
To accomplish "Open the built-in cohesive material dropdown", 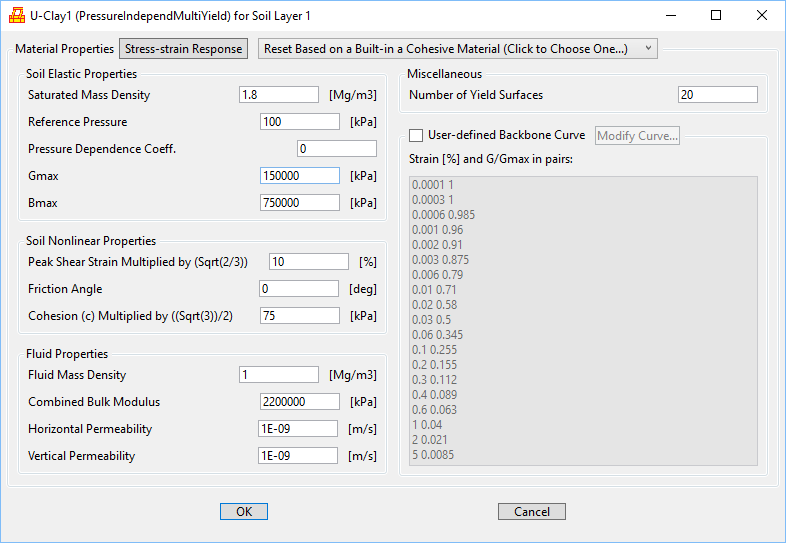I will click(x=457, y=49).
